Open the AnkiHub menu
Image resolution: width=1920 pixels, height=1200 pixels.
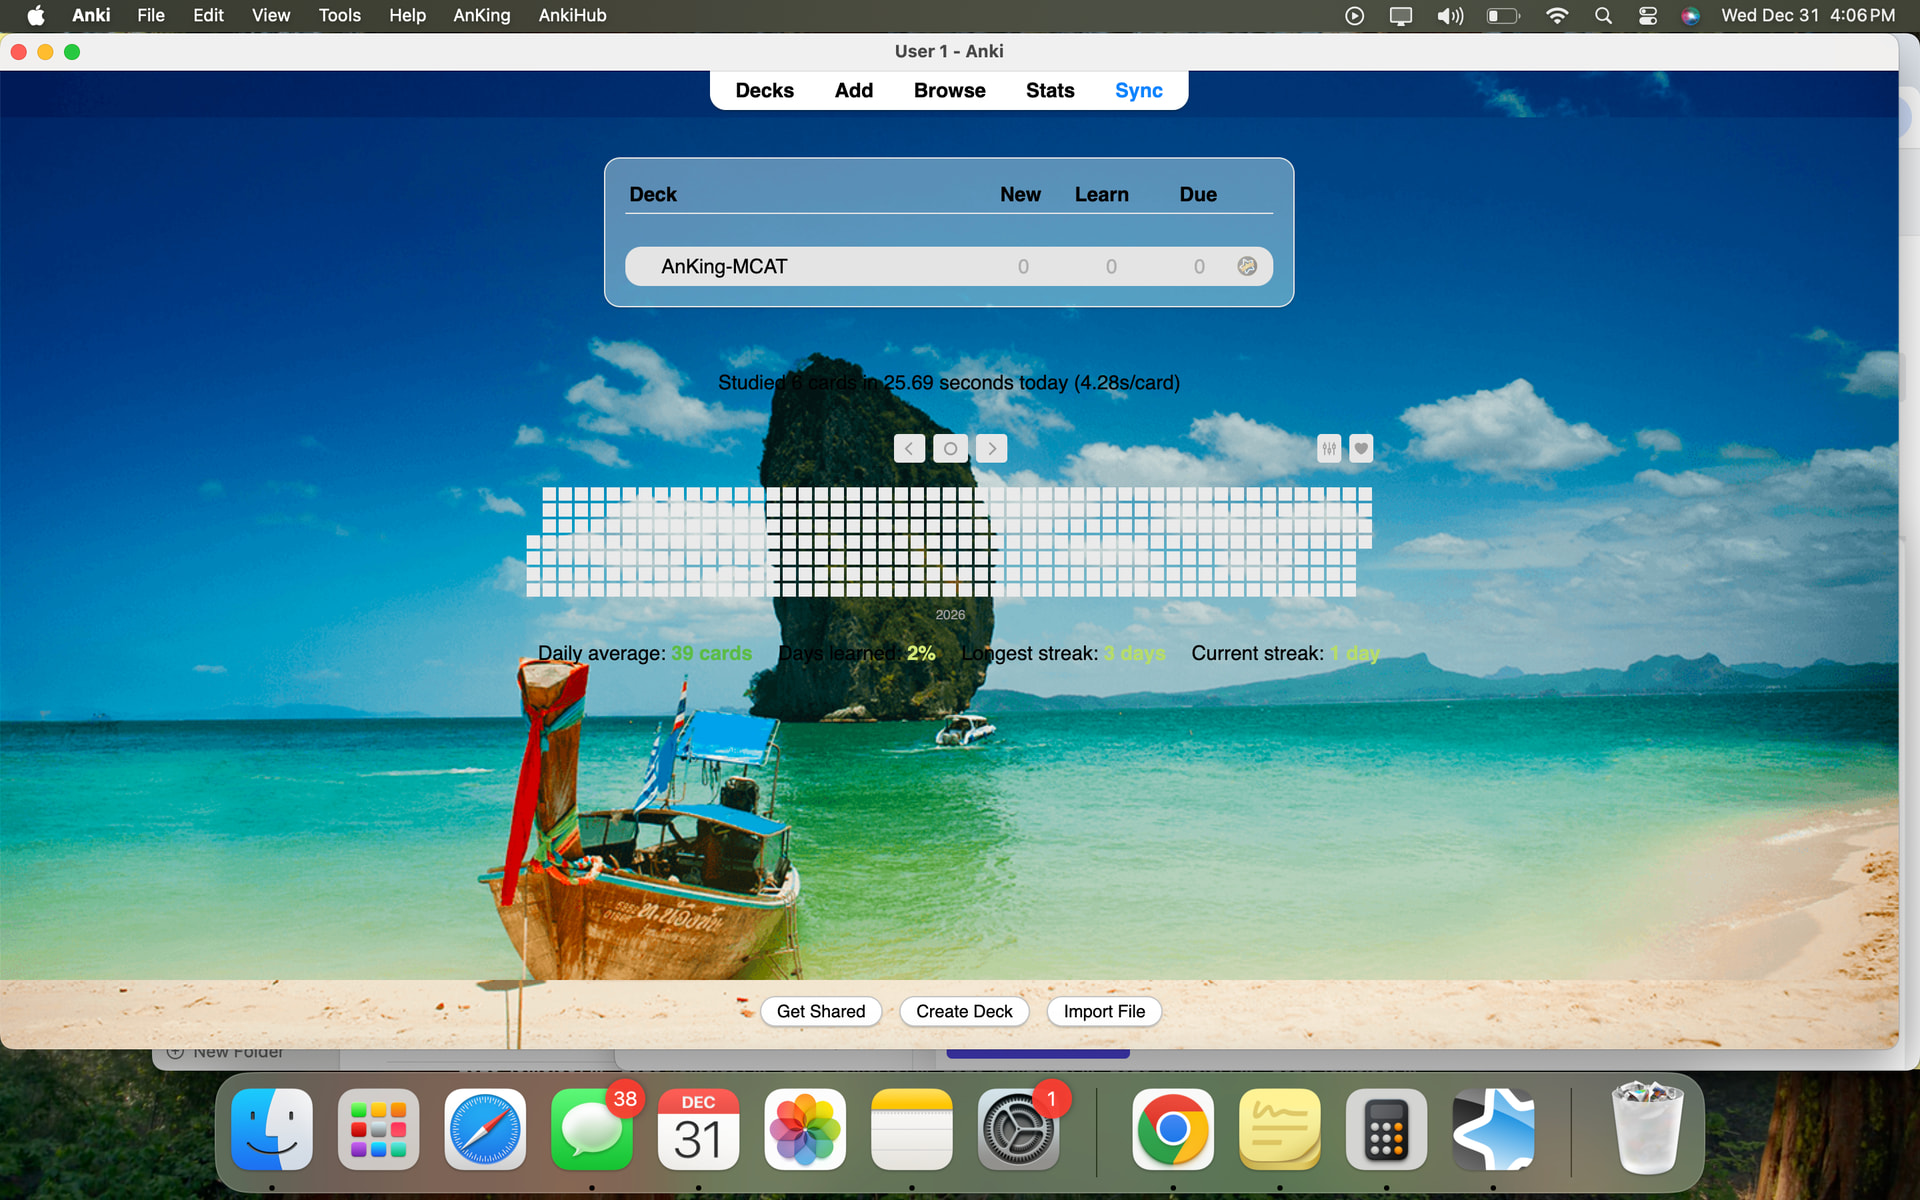click(x=572, y=15)
